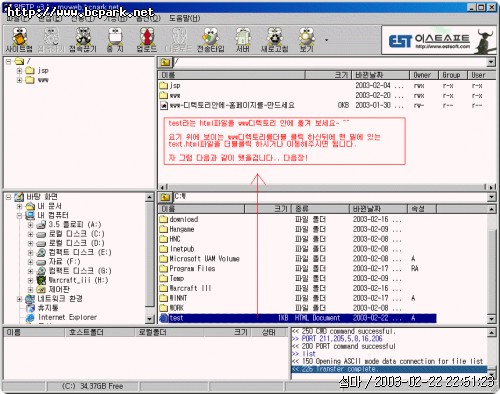Select Internet Explorer in local tree
The image size is (500, 394).
point(67,317)
